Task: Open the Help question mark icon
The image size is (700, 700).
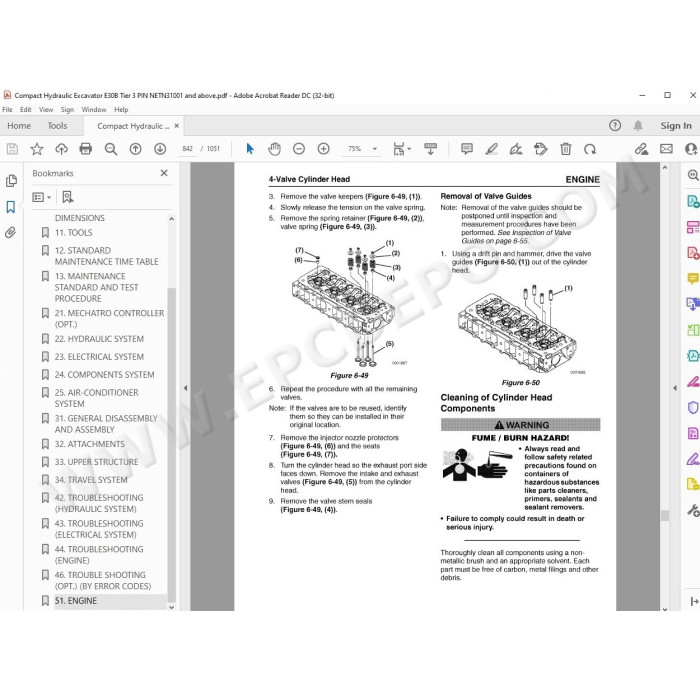Action: pos(615,125)
